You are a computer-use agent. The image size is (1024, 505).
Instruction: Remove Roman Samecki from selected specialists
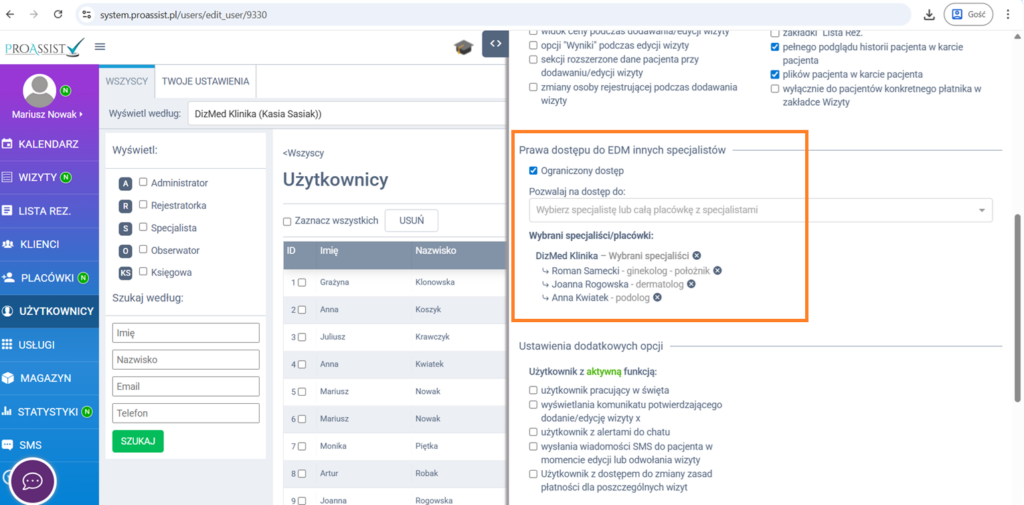(x=717, y=270)
